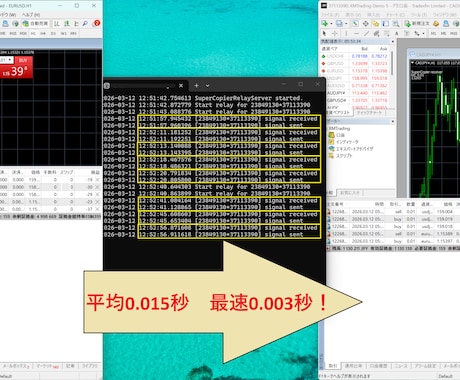460x380 pixels.
Task: Toggle Market Watch icon in XMTrading toolbar
Action: pyautogui.click(x=356, y=23)
